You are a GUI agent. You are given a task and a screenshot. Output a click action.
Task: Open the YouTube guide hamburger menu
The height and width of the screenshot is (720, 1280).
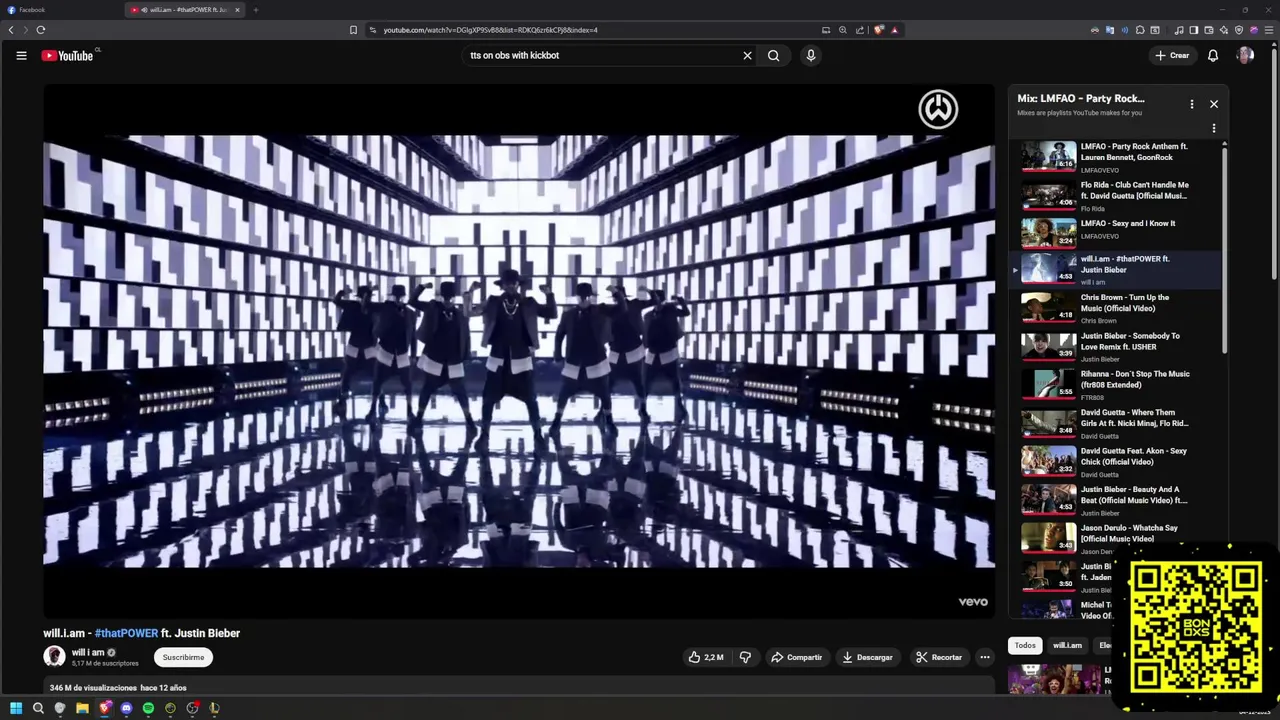click(x=21, y=55)
